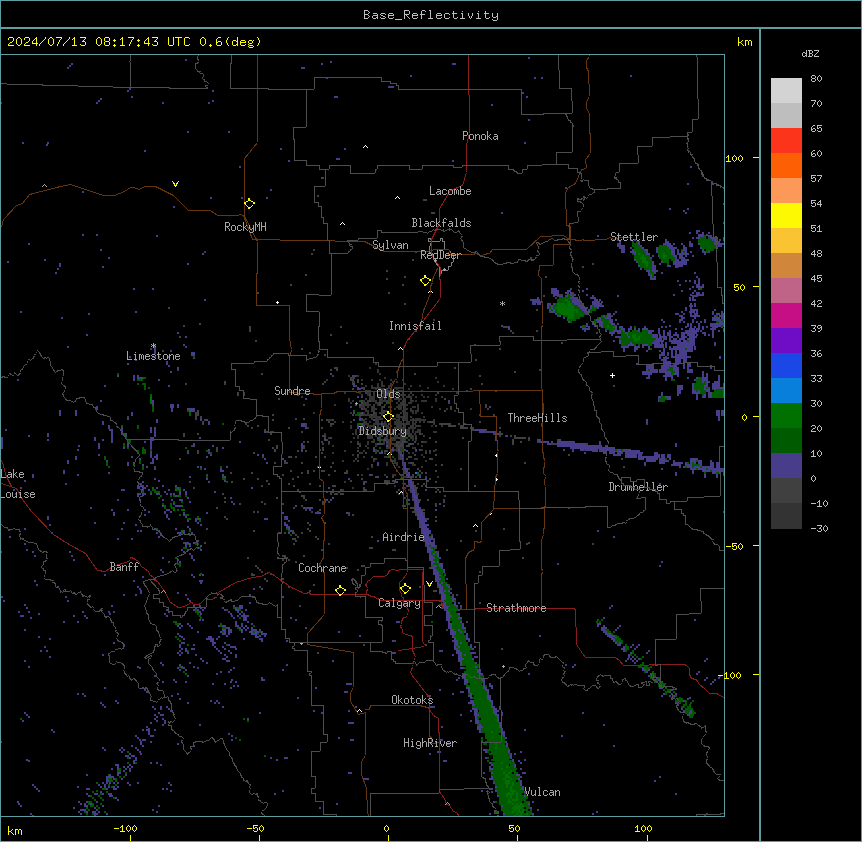Click the Sylvan label
Screen dimensions: 862x842
click(390, 245)
